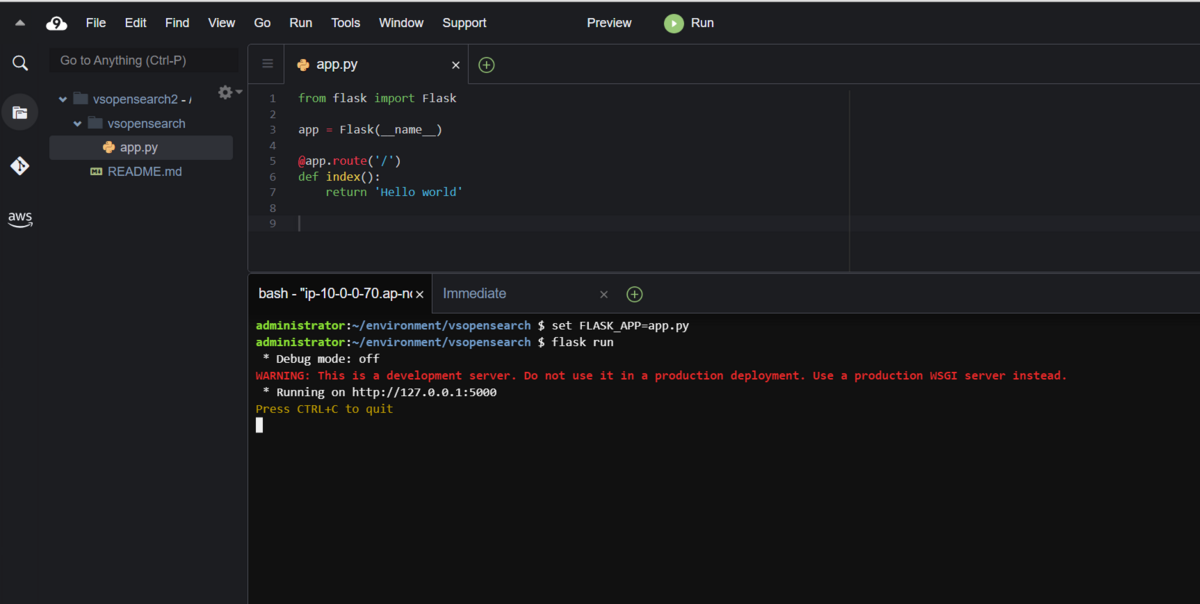Image resolution: width=1200 pixels, height=604 pixels.
Task: Click the Cloud9 logo icon
Action: (57, 23)
